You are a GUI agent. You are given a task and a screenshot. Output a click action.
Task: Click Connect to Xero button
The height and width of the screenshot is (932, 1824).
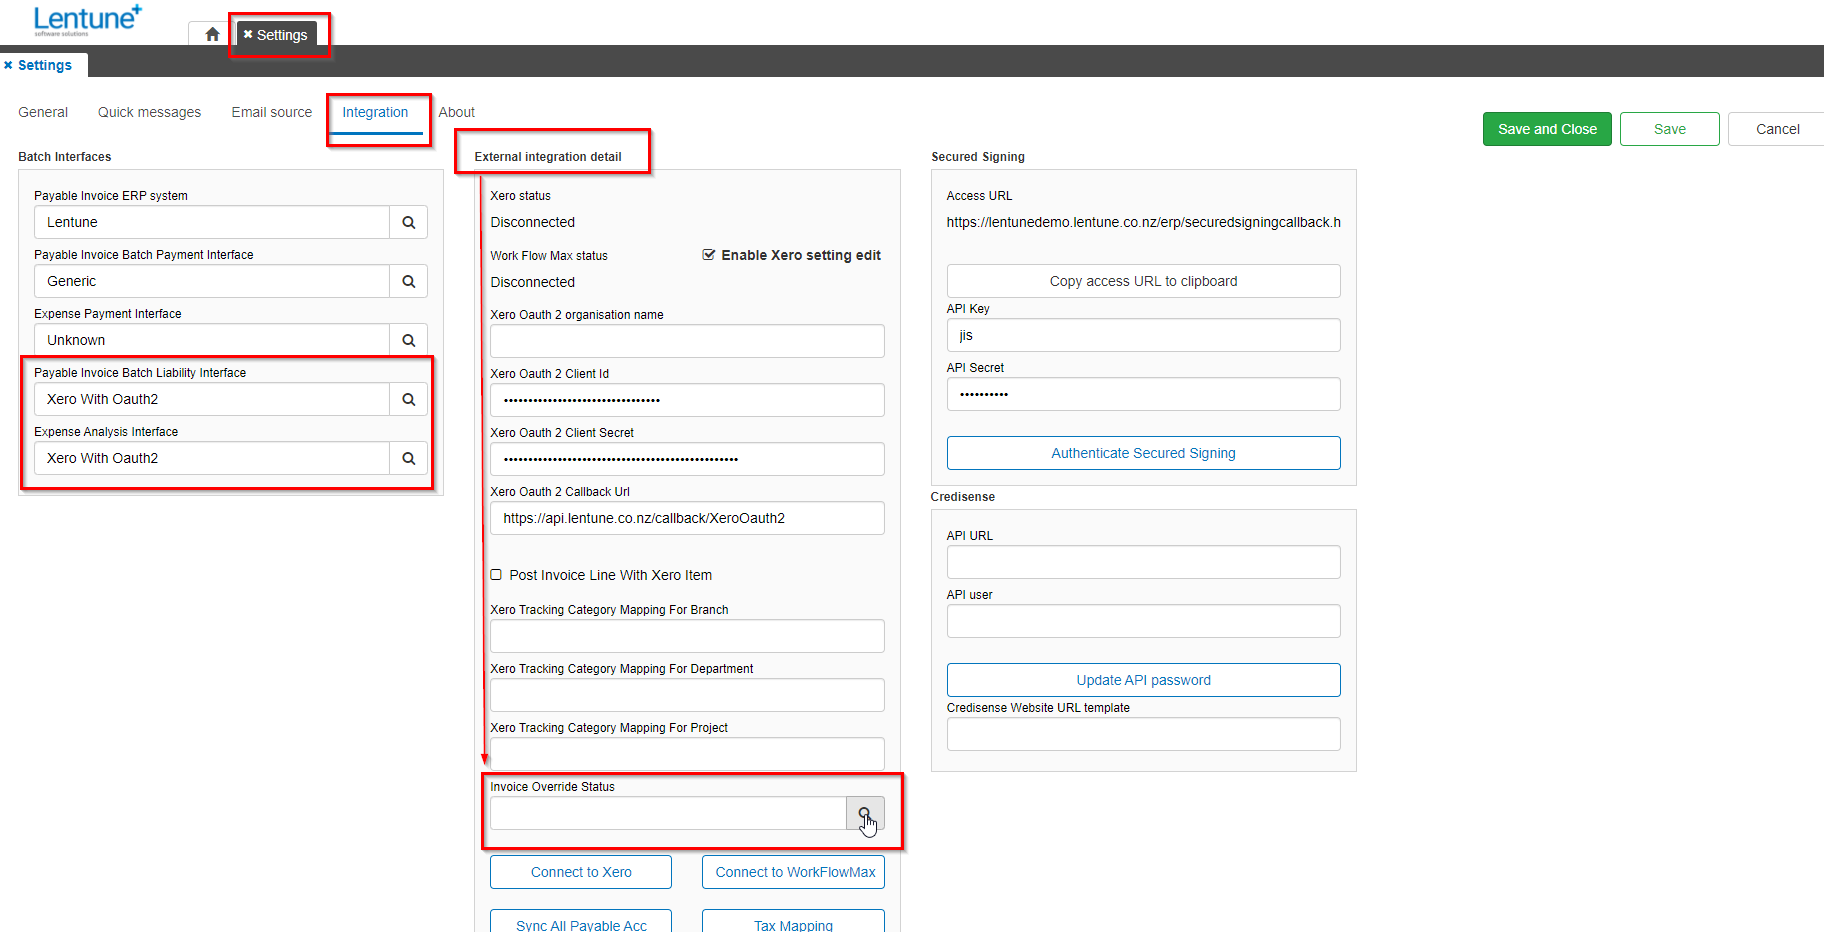coord(581,872)
